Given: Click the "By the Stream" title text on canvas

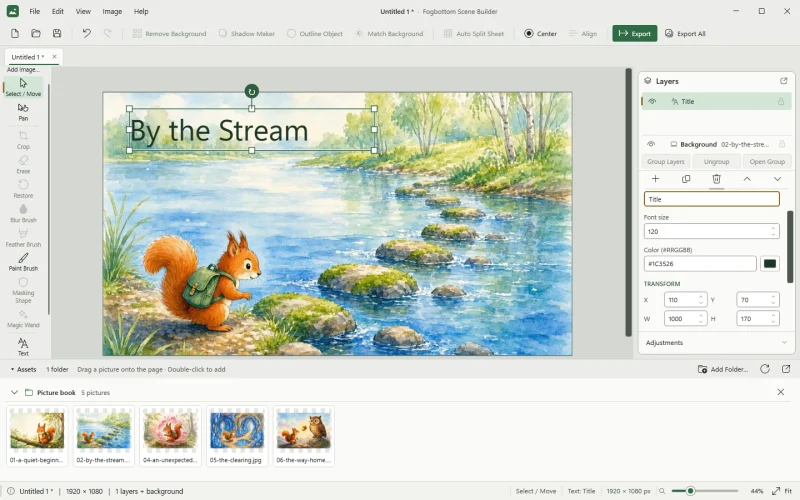Looking at the screenshot, I should tap(219, 131).
